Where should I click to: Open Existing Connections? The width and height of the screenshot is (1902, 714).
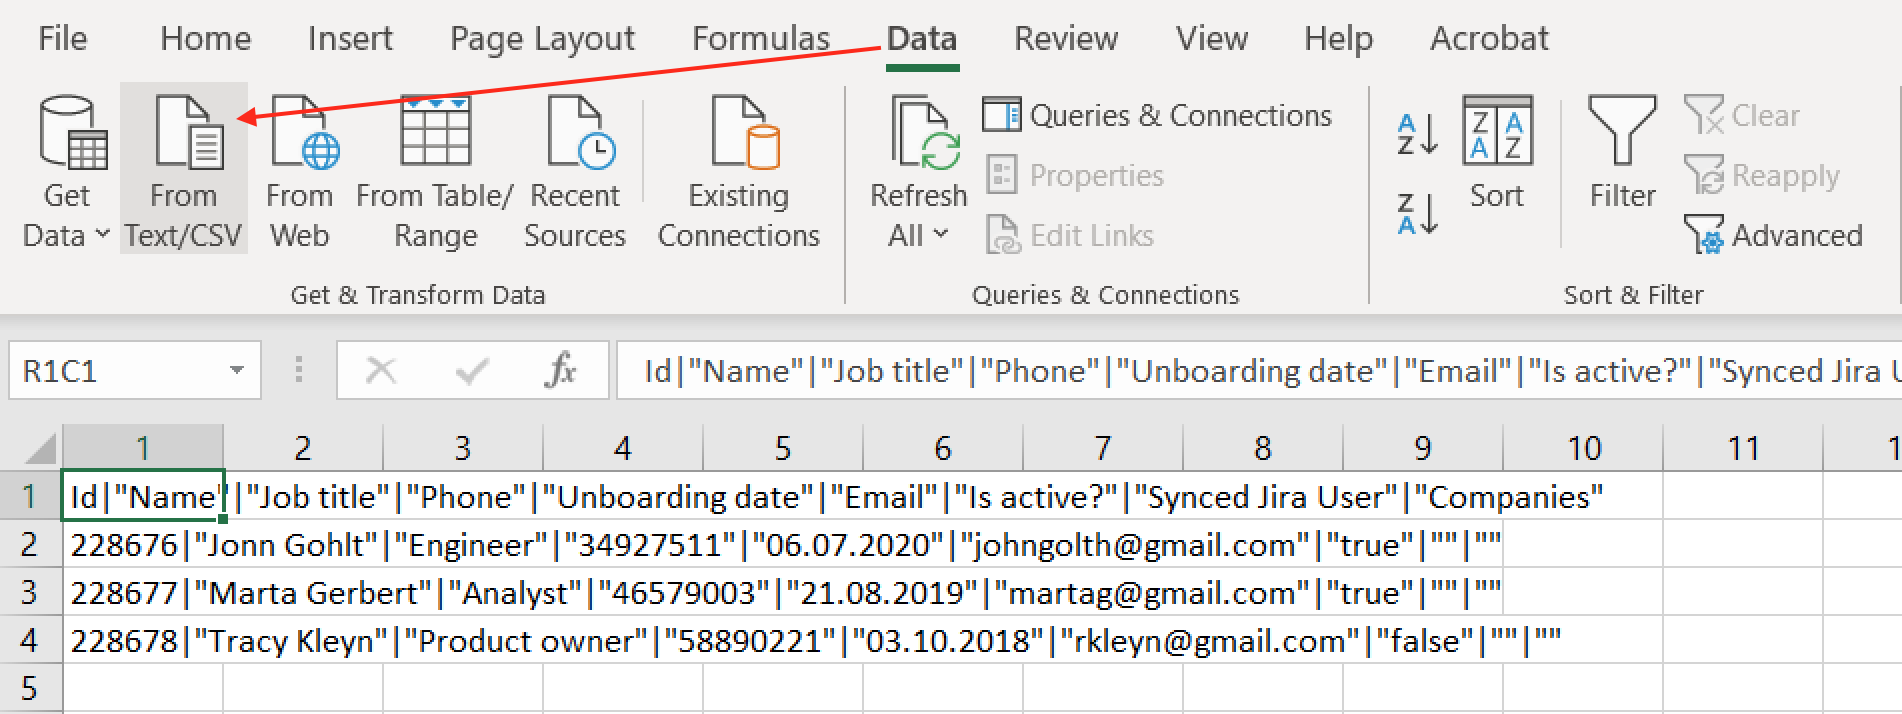click(x=739, y=135)
